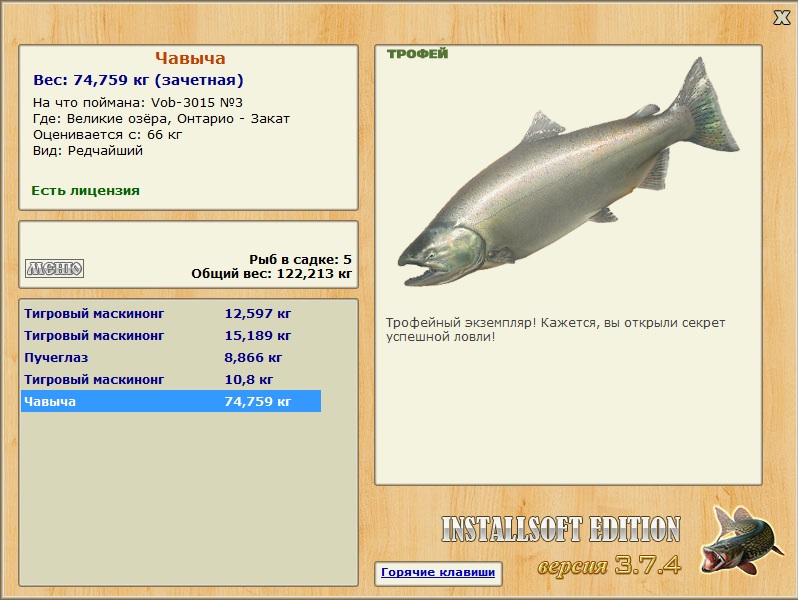Viewport: 798px width, 600px height.
Task: Open the Меню button
Action: (x=54, y=268)
